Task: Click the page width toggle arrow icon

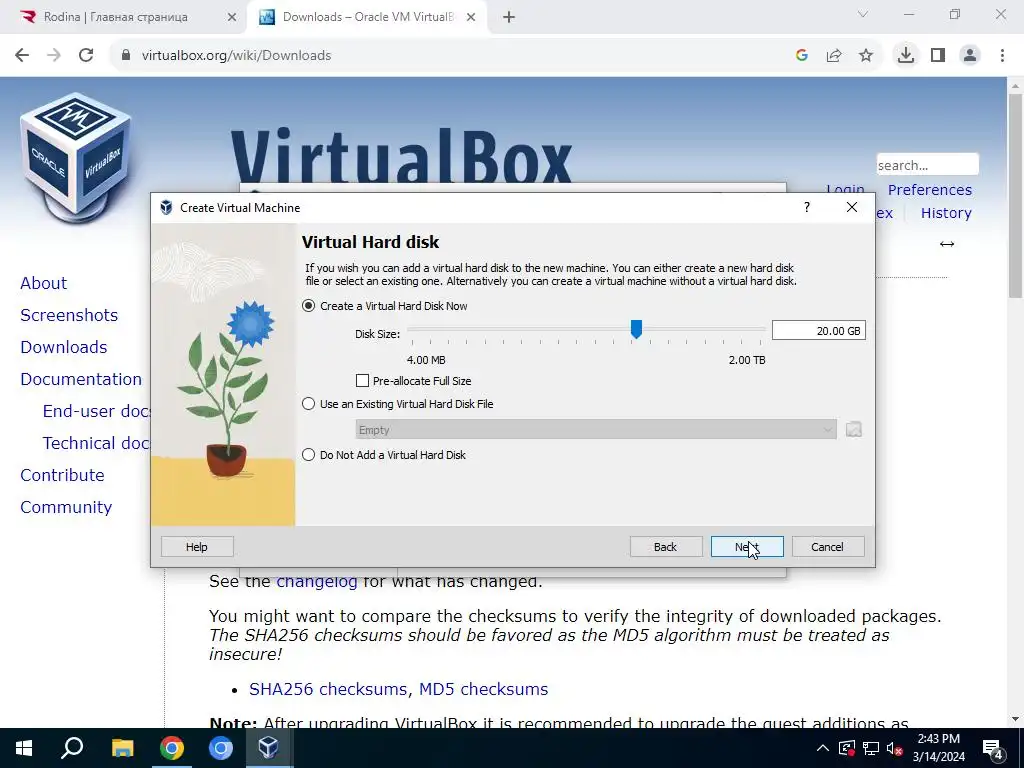Action: point(947,244)
